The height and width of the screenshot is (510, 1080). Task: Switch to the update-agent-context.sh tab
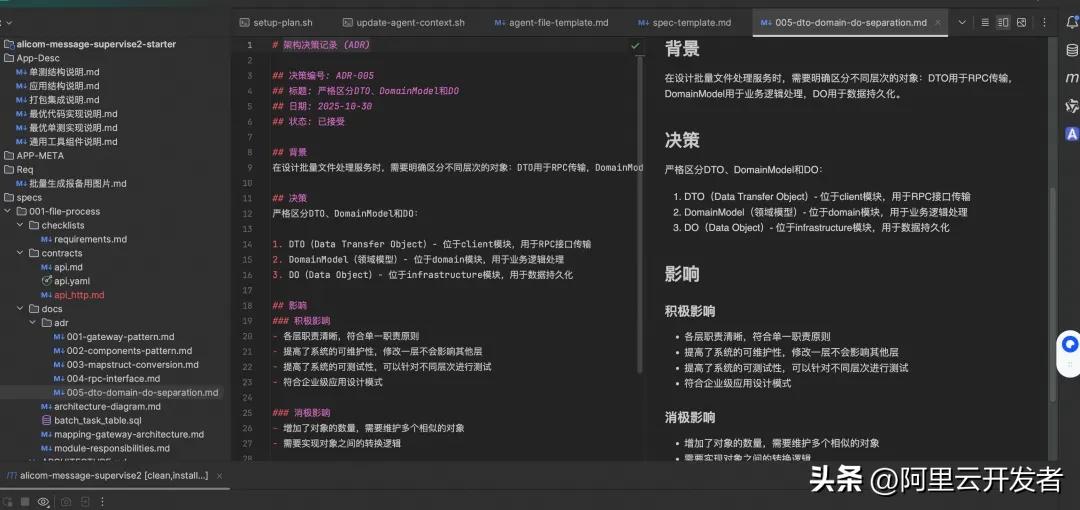coord(404,23)
